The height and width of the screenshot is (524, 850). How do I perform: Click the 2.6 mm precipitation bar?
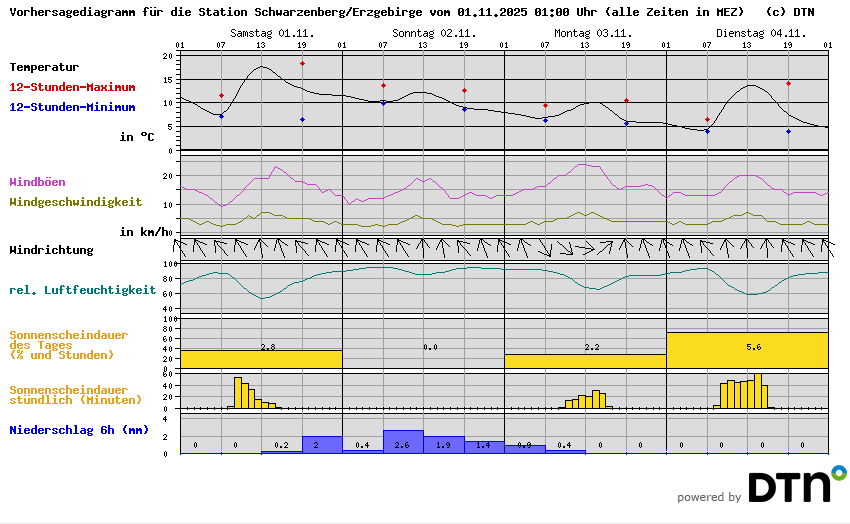[x=403, y=442]
